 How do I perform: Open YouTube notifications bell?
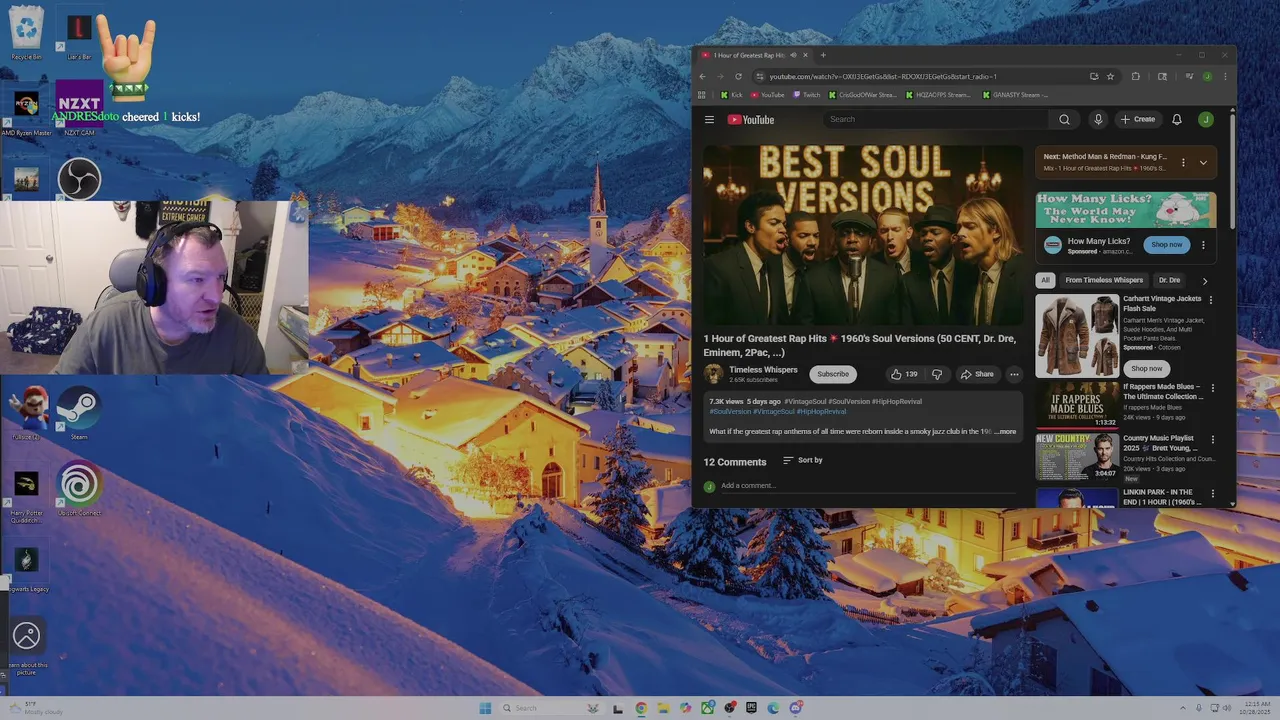(1177, 119)
